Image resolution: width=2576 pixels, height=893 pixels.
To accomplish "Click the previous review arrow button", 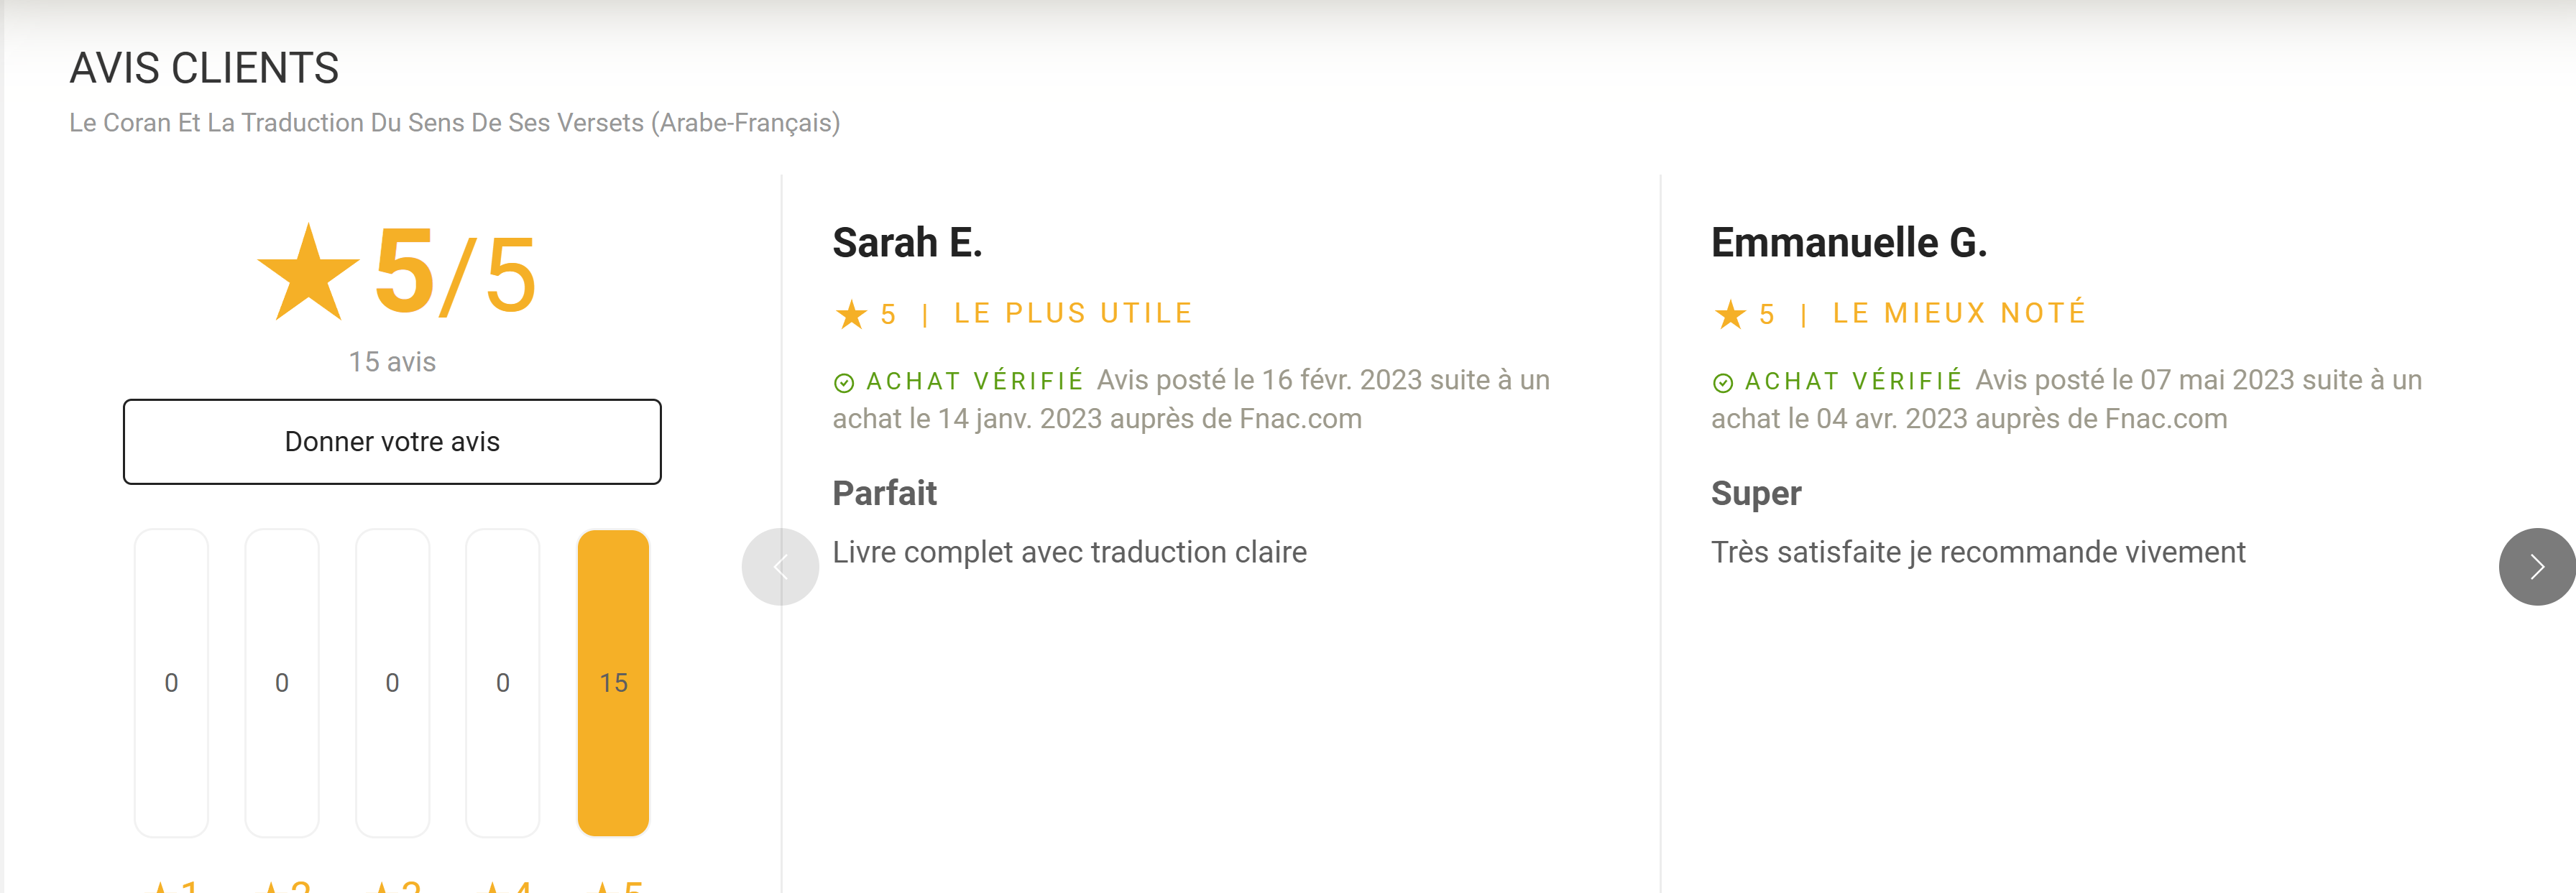I will (780, 567).
